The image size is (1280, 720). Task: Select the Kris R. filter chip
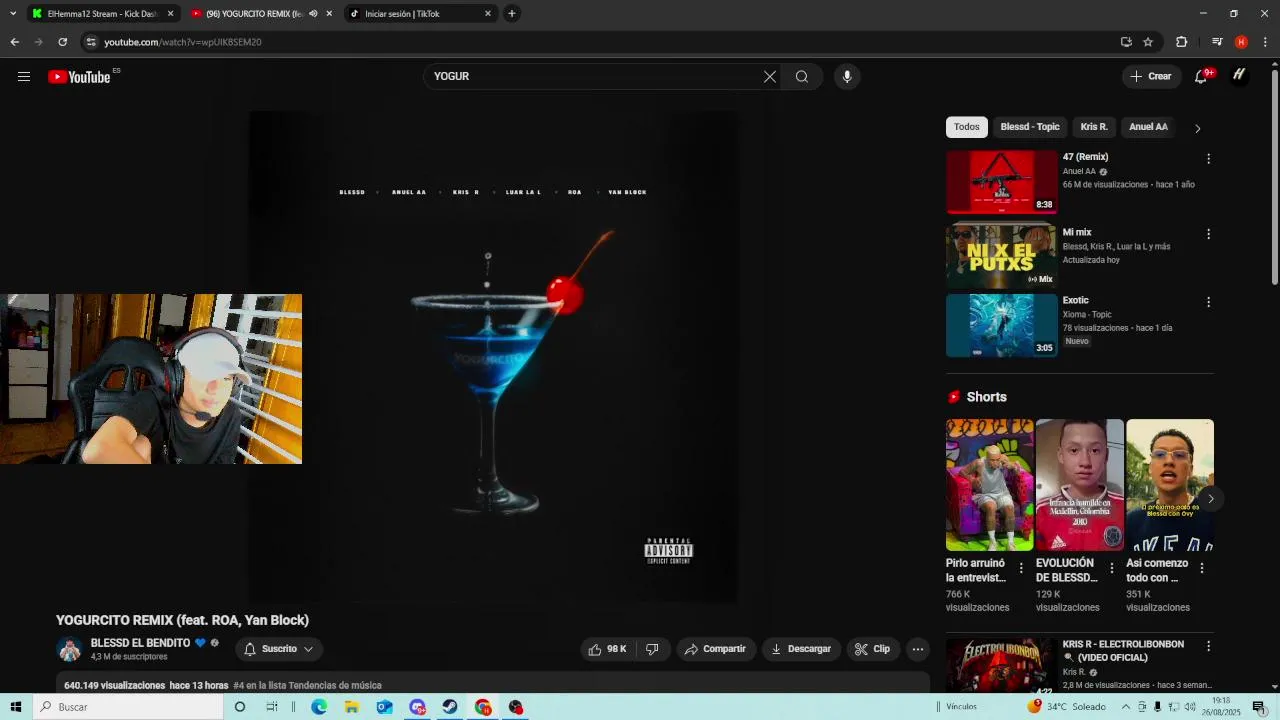[1094, 127]
